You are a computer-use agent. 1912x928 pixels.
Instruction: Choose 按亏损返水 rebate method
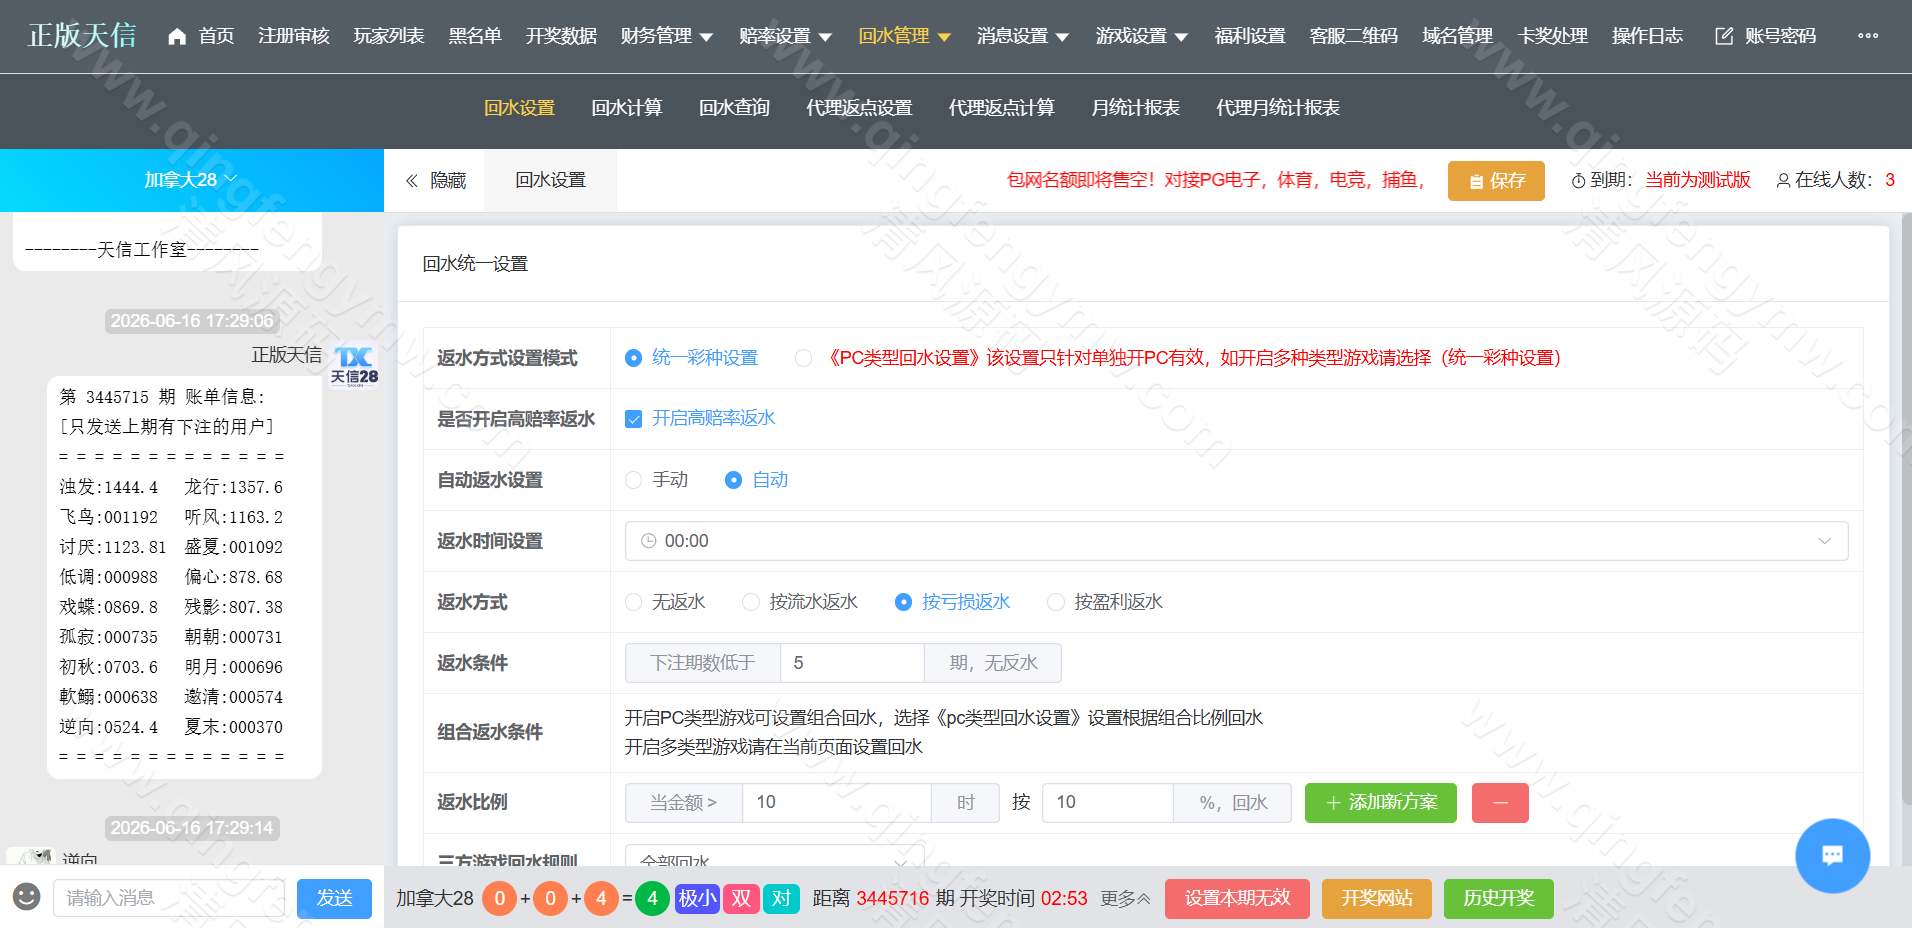(953, 602)
